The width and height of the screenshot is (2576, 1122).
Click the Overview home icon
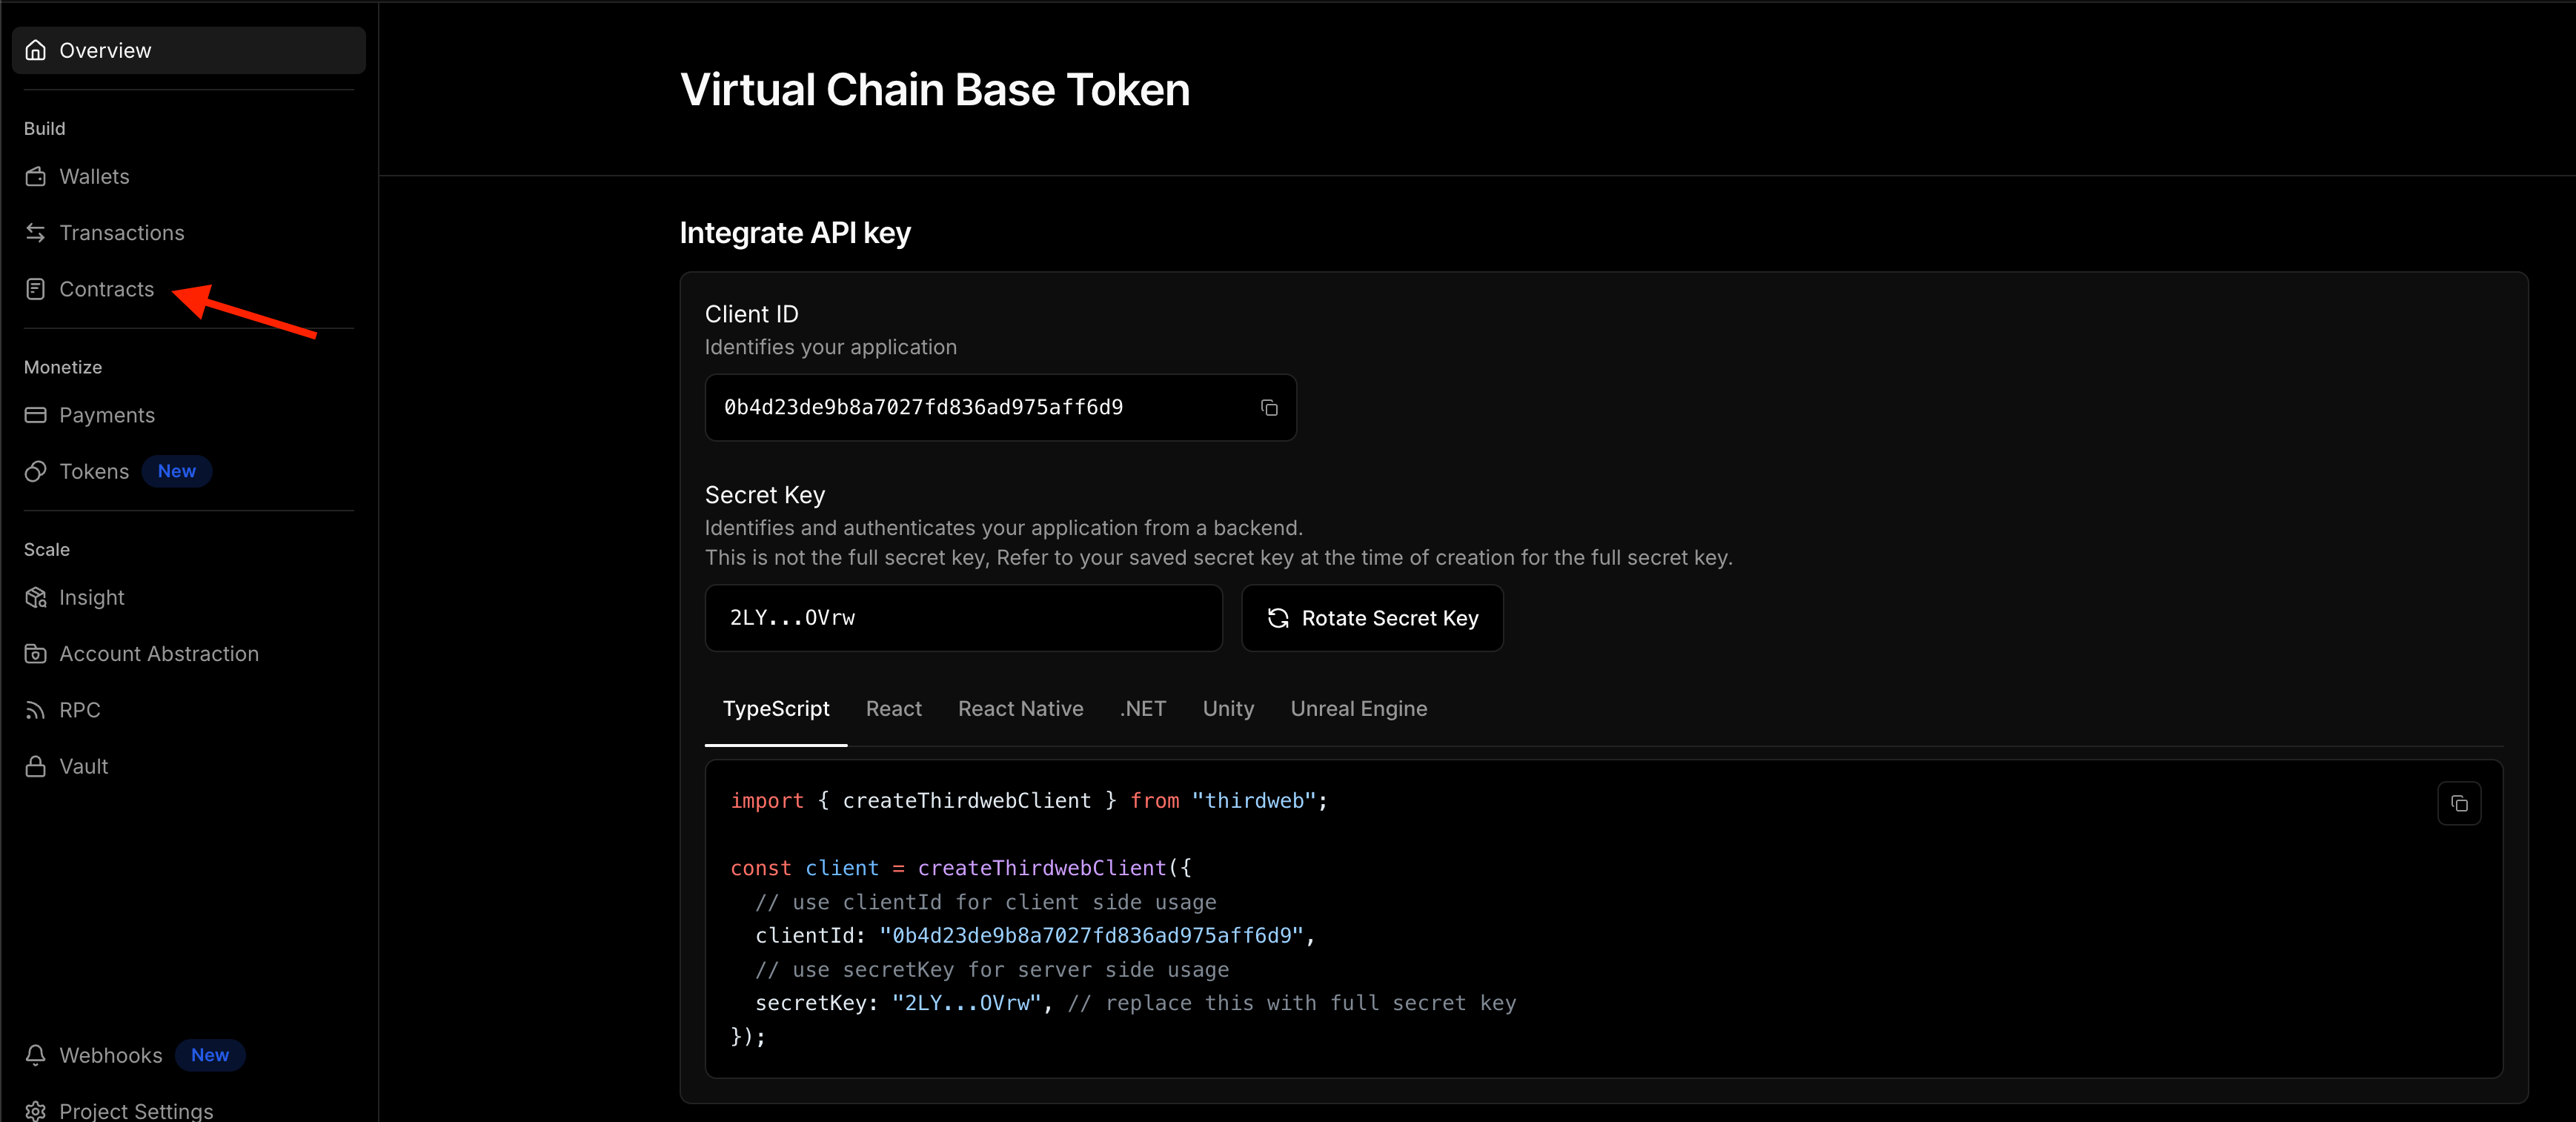click(36, 49)
